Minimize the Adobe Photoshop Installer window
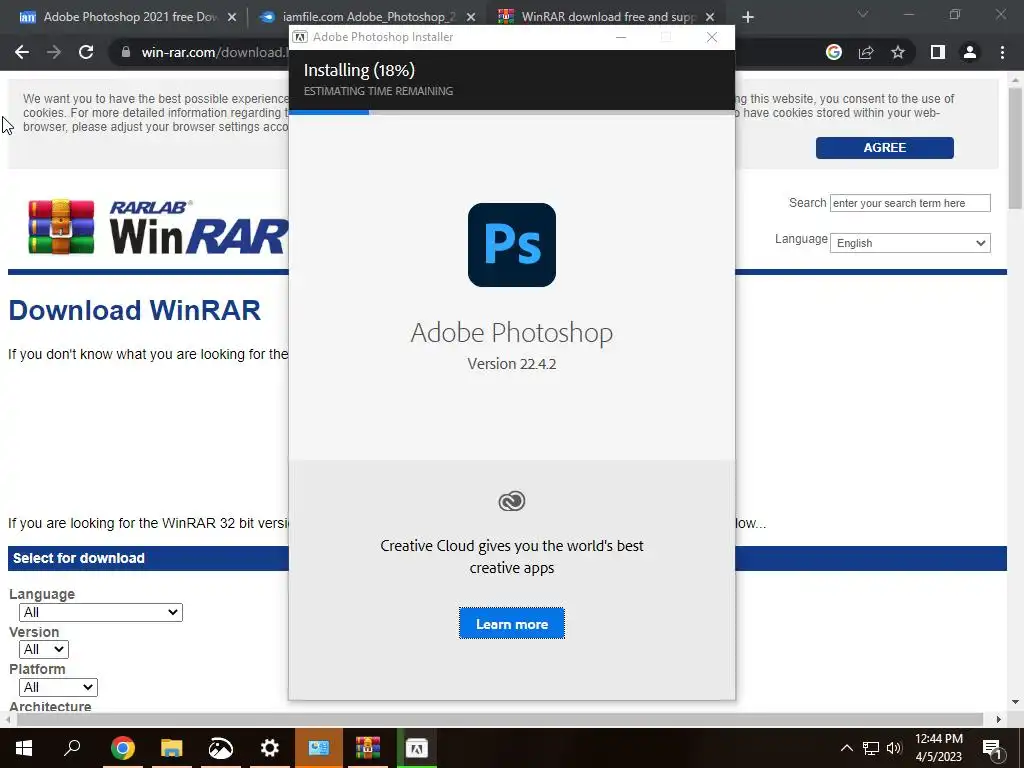This screenshot has height=768, width=1024. coord(621,37)
